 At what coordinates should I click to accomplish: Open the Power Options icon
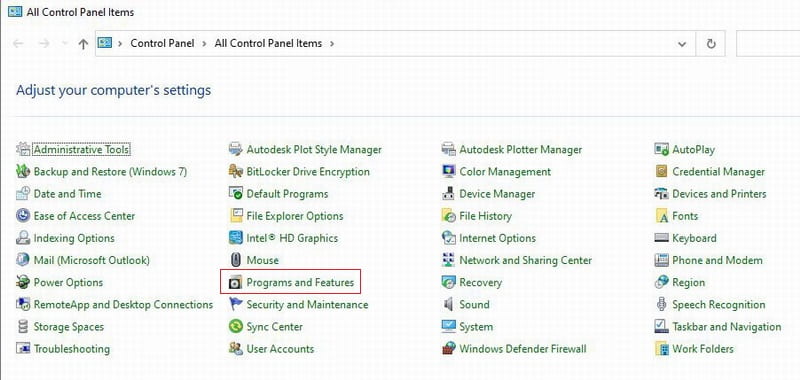pos(23,282)
